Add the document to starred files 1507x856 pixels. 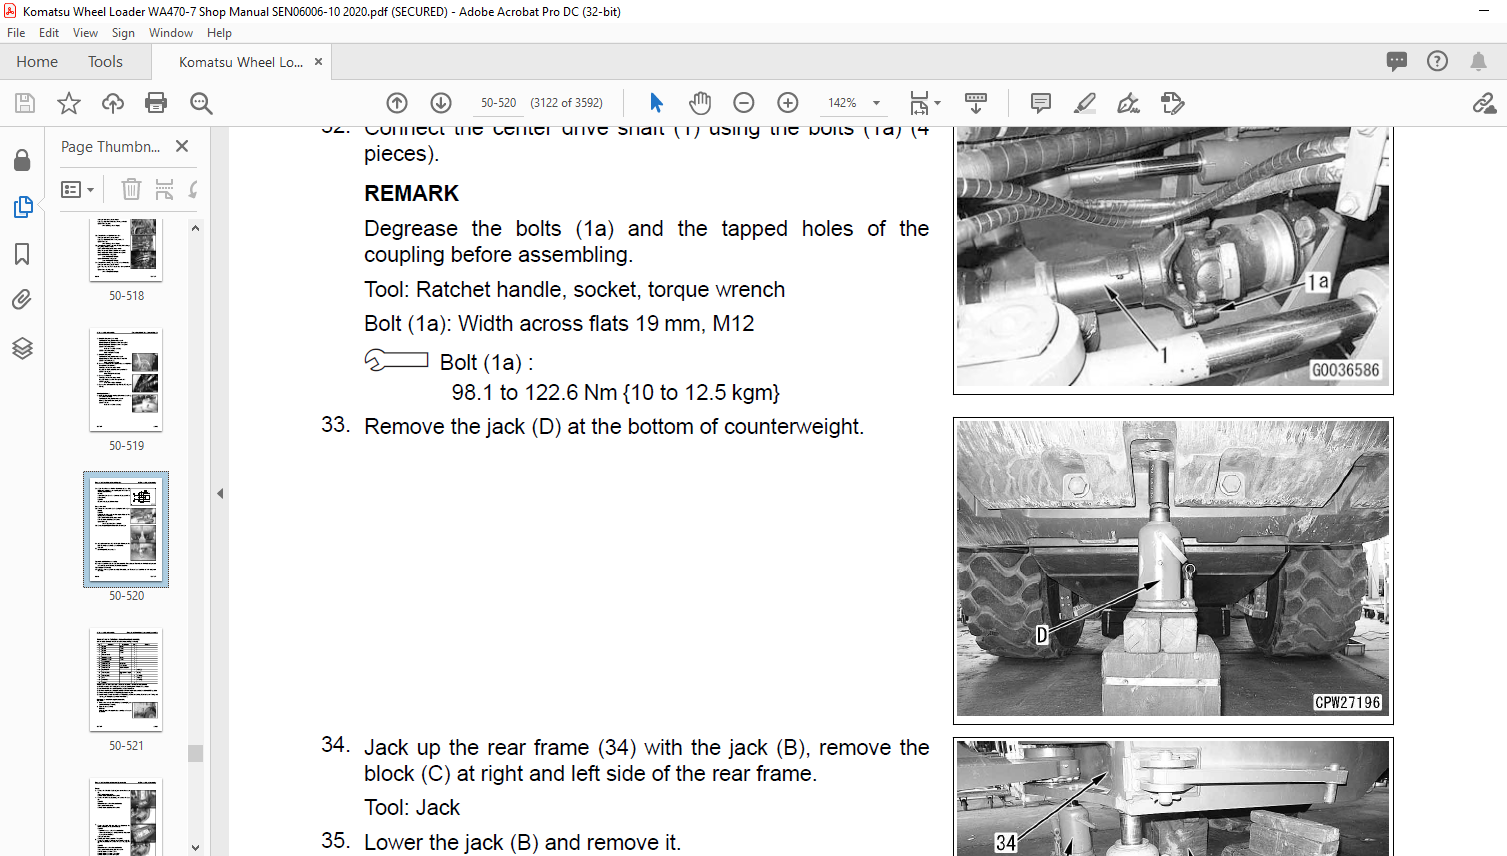tap(69, 103)
